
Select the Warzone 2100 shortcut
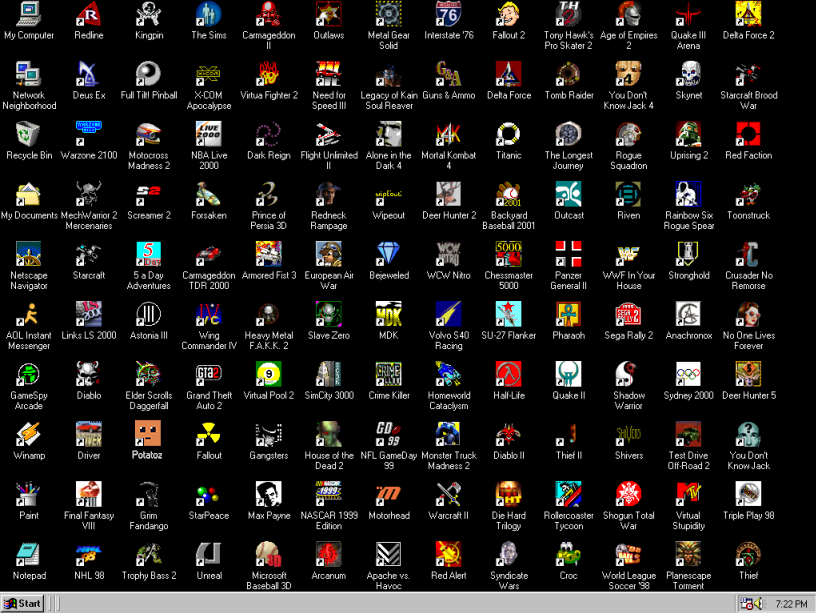[x=89, y=134]
